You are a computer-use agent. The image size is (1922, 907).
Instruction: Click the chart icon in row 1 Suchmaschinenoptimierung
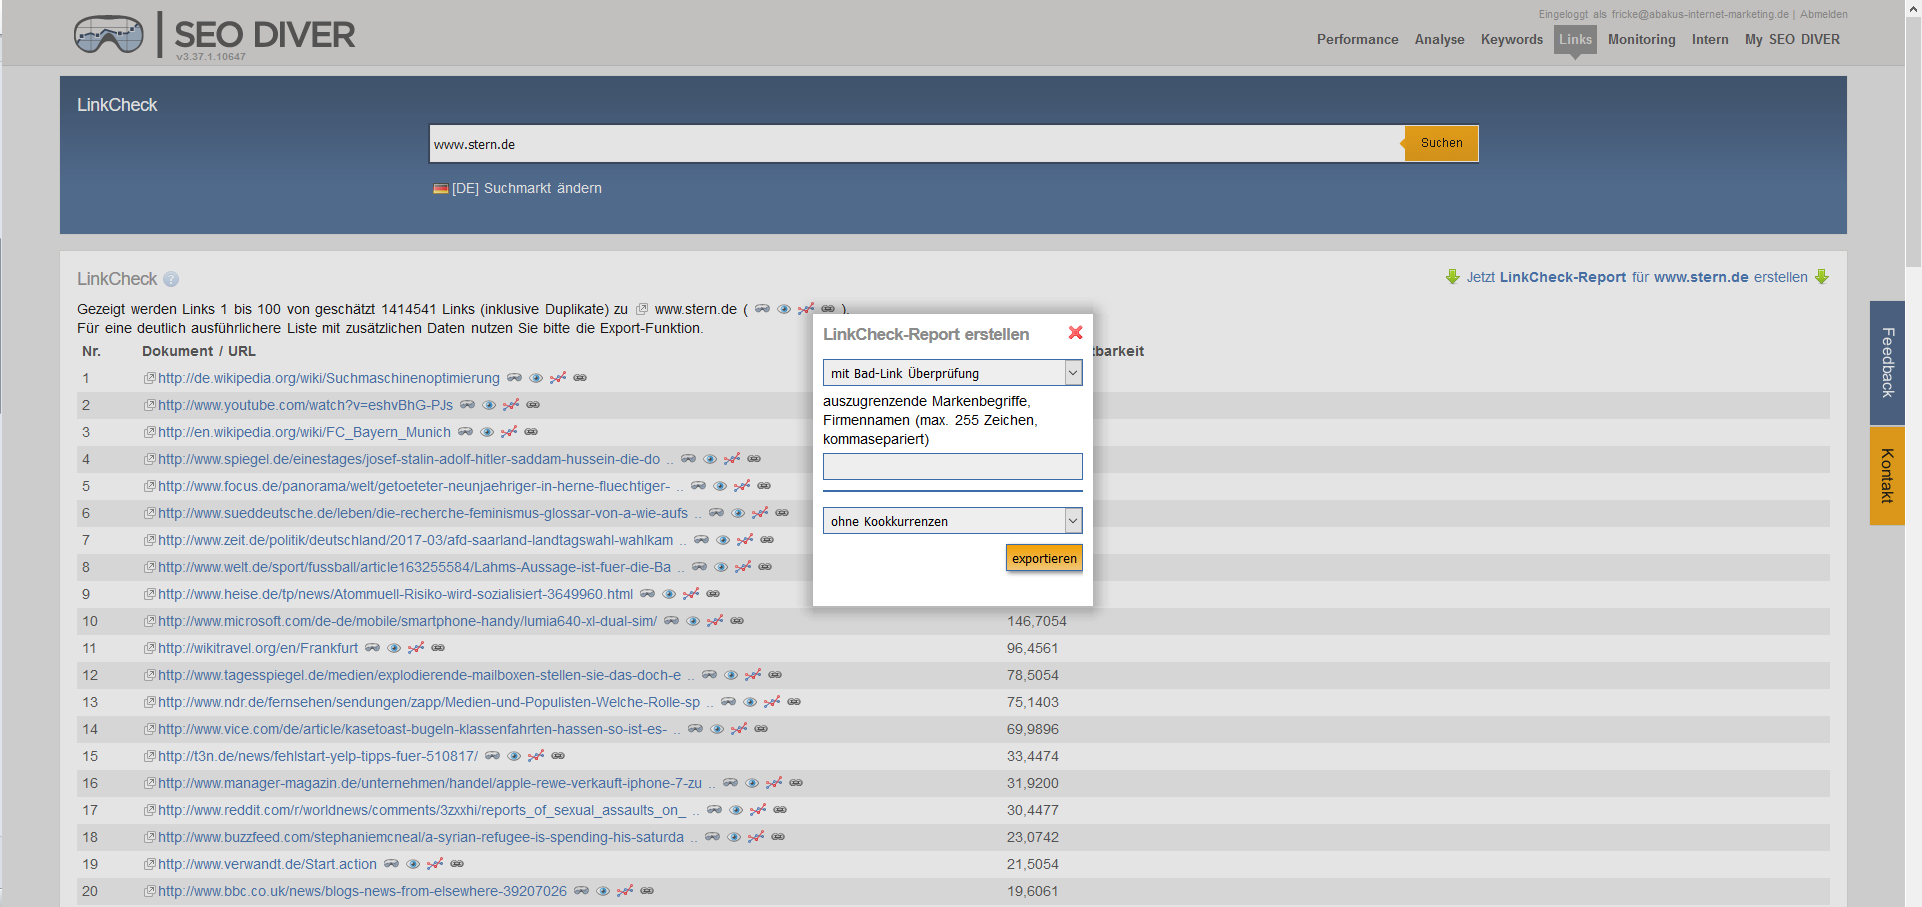pos(558,378)
